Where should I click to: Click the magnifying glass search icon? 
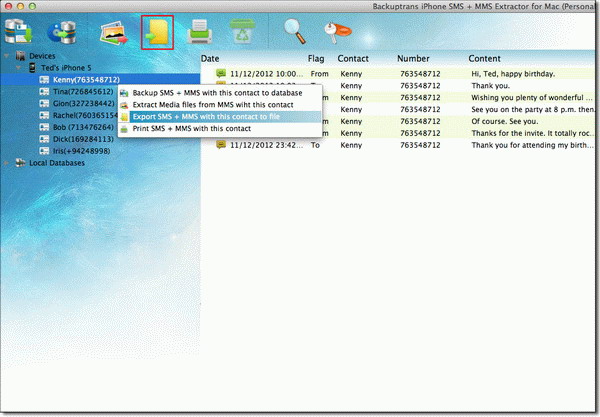(x=295, y=31)
